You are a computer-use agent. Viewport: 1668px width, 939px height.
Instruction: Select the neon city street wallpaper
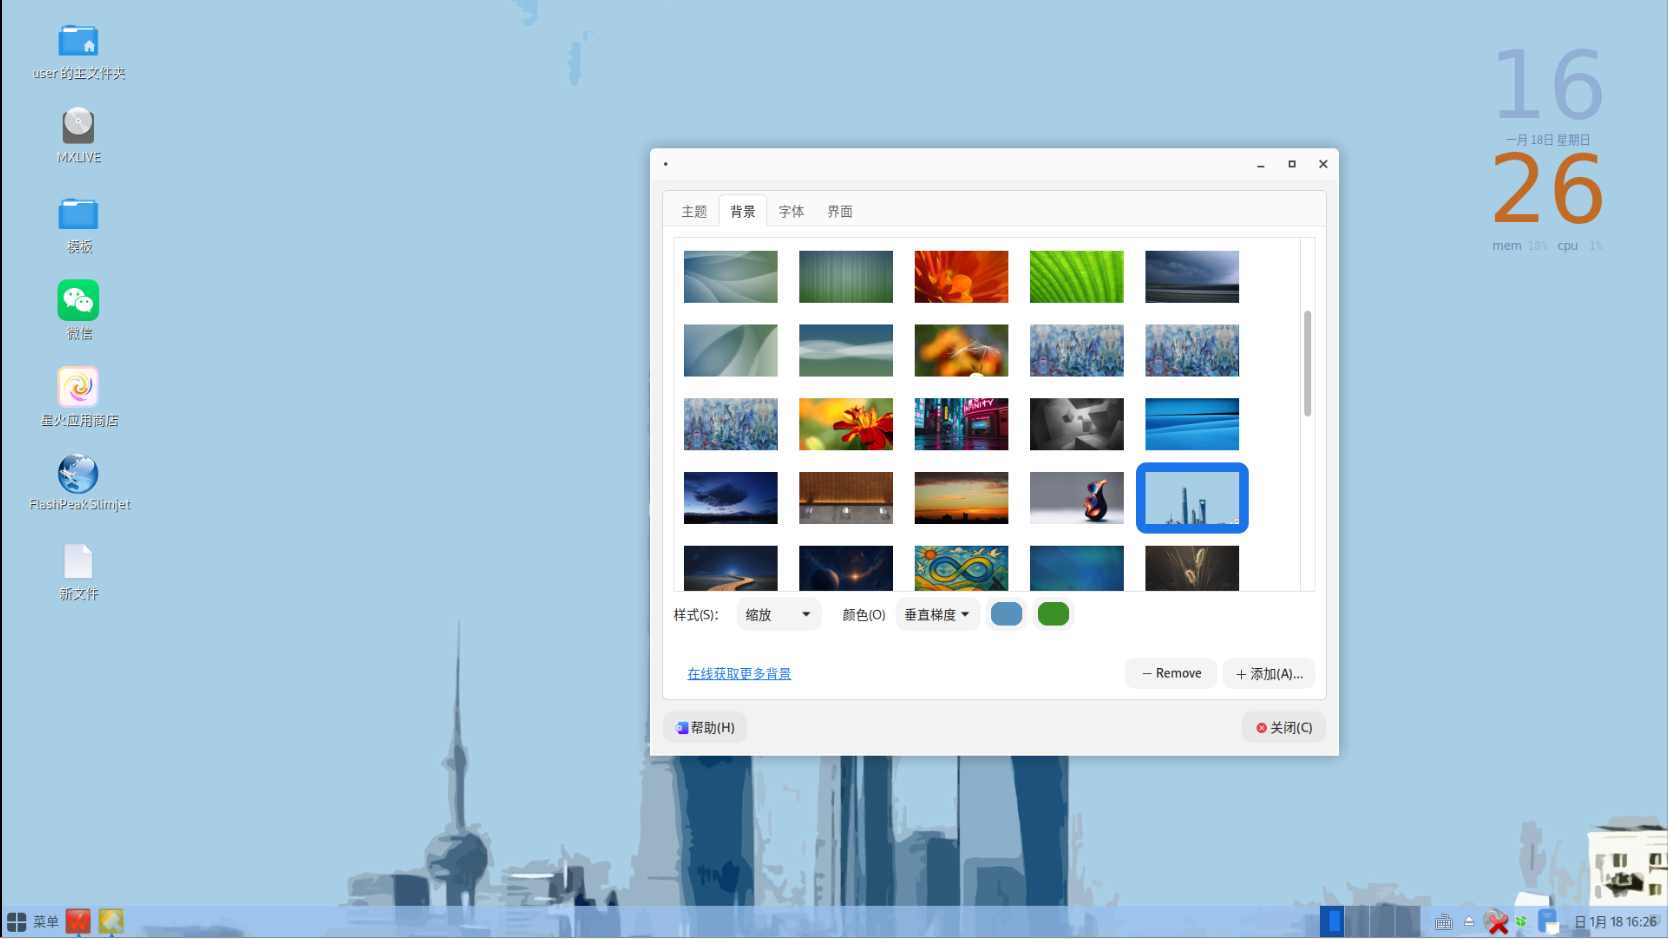(x=961, y=424)
